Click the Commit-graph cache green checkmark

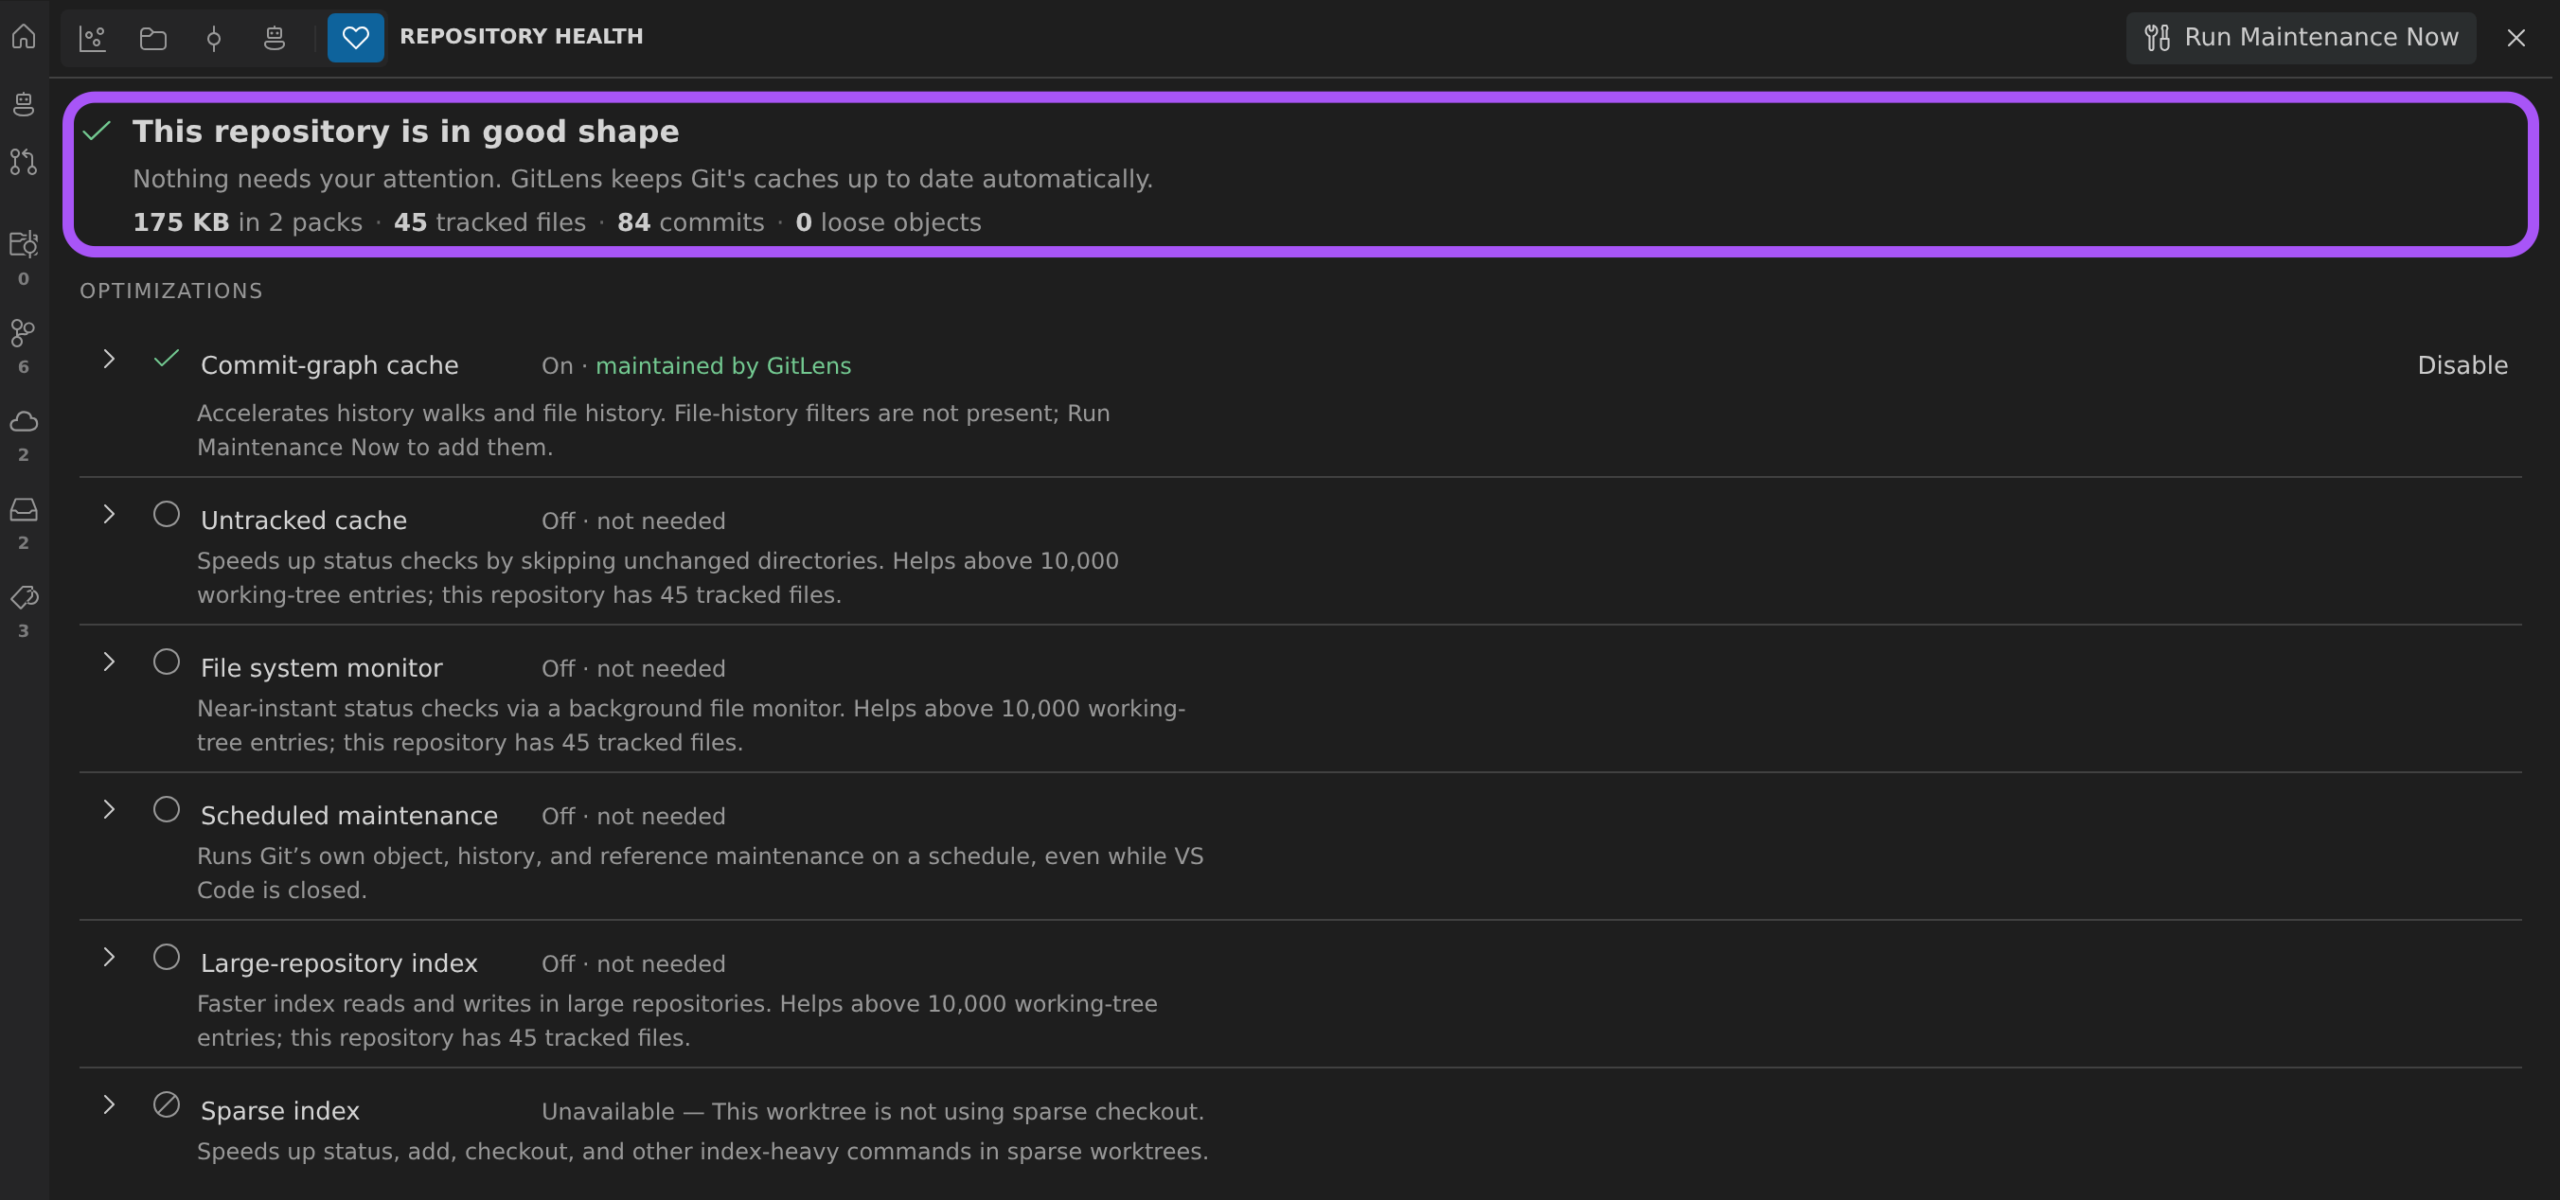click(166, 359)
